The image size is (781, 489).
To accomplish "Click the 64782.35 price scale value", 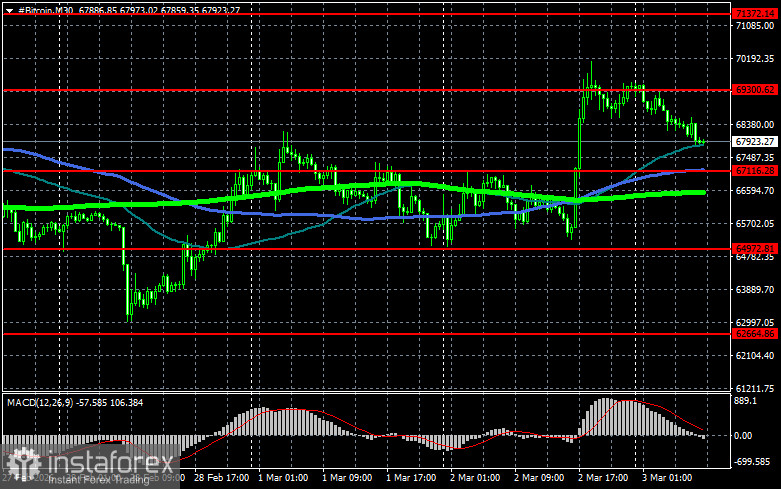I will pos(755,257).
